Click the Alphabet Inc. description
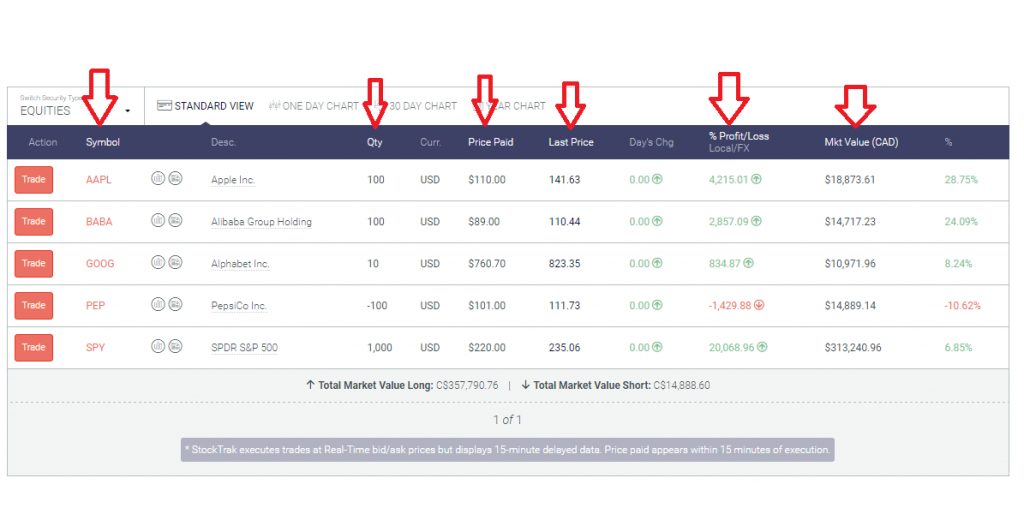1024x508 pixels. [240, 264]
